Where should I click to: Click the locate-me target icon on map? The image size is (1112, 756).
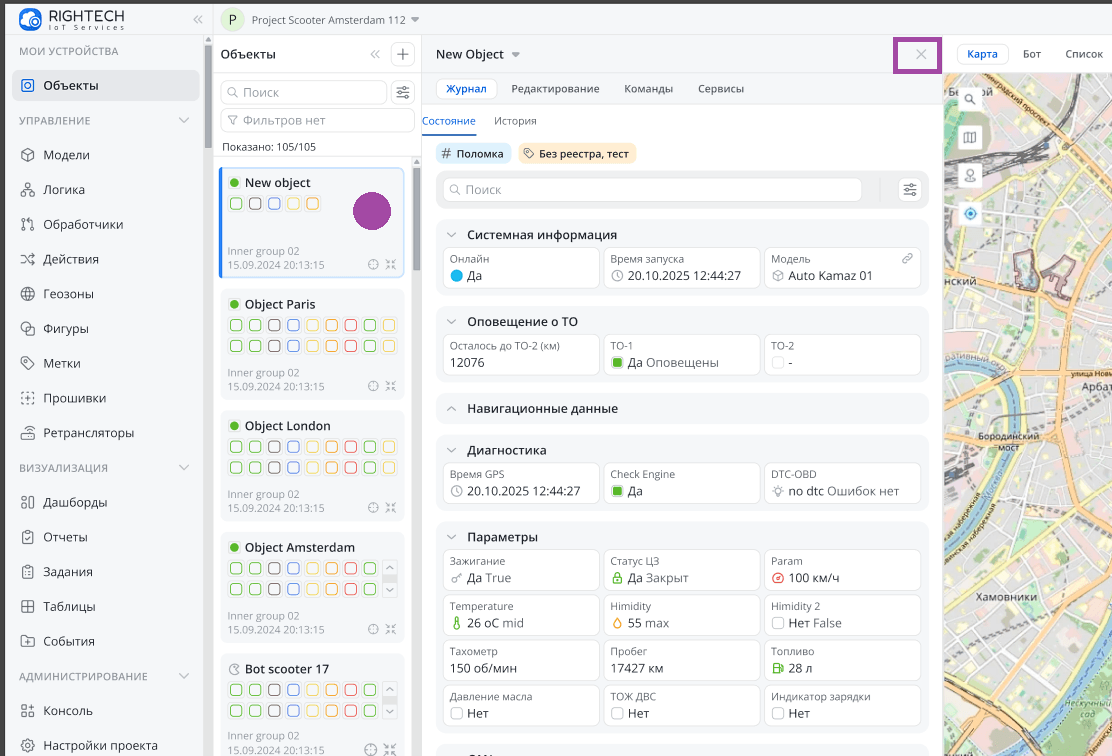click(x=969, y=214)
